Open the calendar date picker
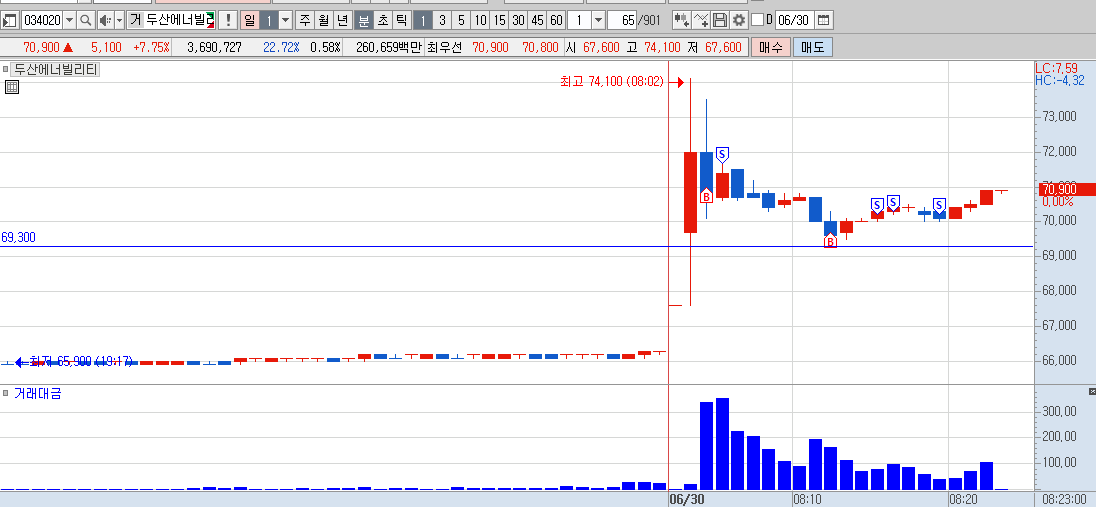The image size is (1096, 507). pyautogui.click(x=824, y=20)
